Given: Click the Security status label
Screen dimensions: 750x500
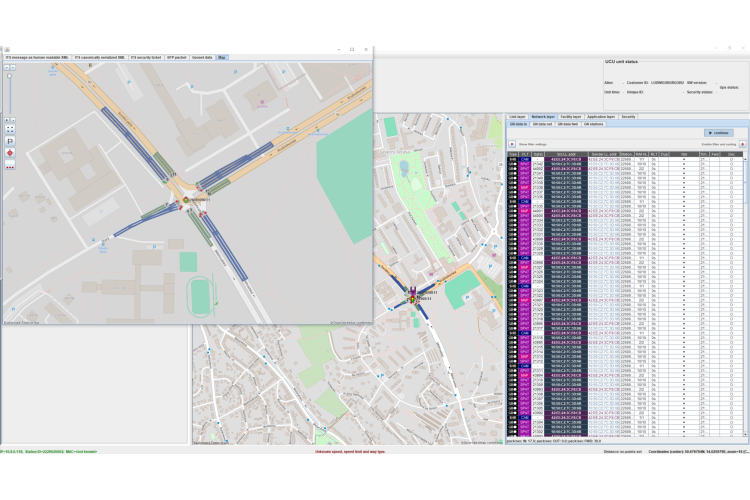Looking at the screenshot, I should 700,92.
